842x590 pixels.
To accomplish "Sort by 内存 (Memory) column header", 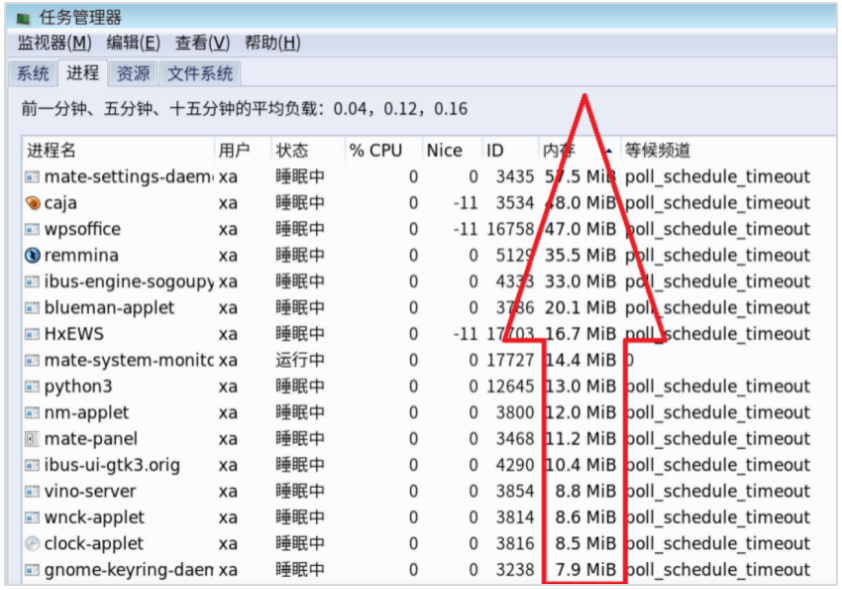I will tap(560, 151).
